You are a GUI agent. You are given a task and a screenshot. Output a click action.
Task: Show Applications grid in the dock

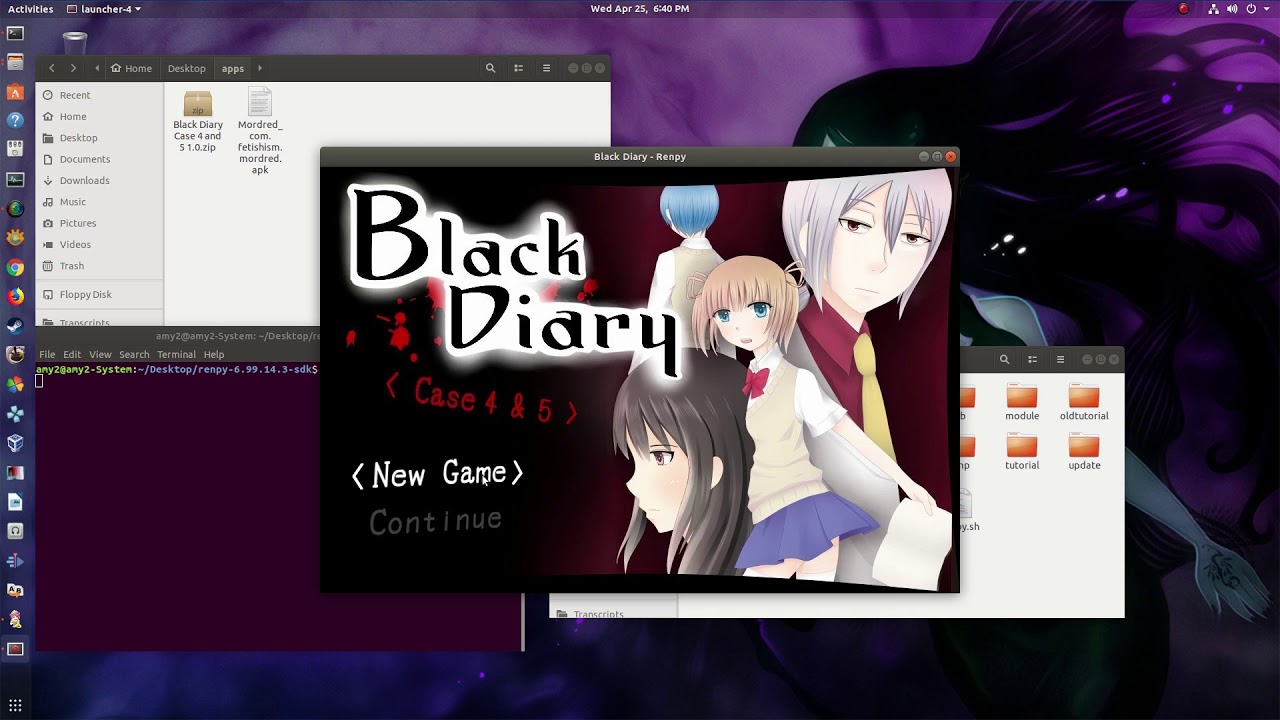pos(15,705)
